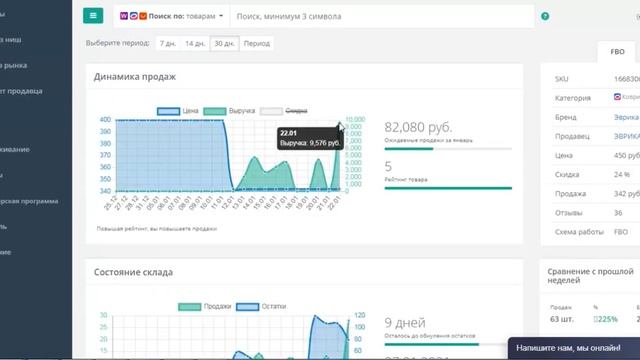Toggle the Остатки series in the warehouse chart
The width and height of the screenshot is (640, 360).
click(261, 307)
